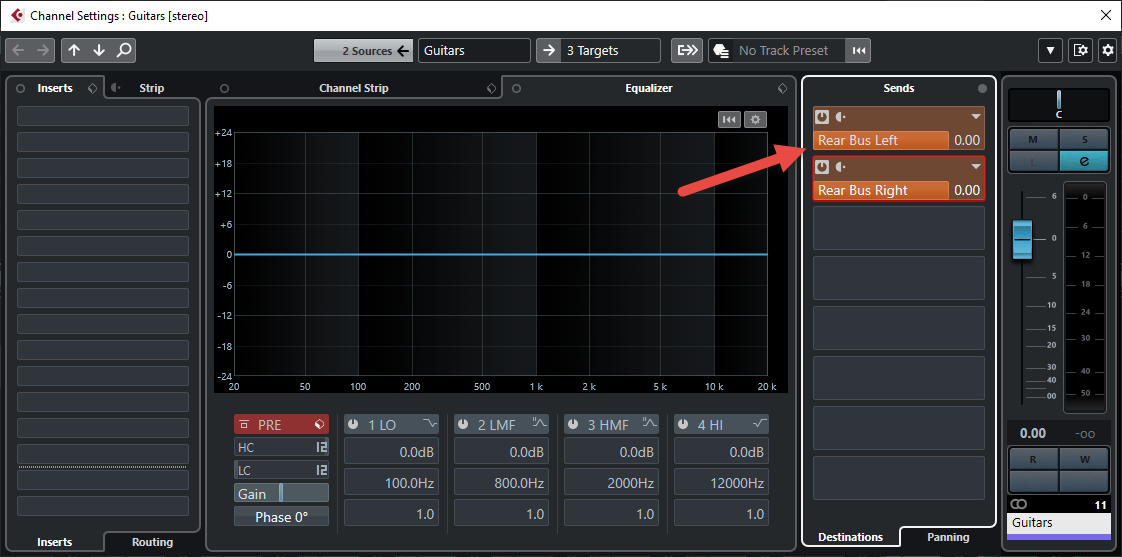Toggle the Edit channel settings e button
Image resolution: width=1122 pixels, height=557 pixels.
pos(1084,162)
